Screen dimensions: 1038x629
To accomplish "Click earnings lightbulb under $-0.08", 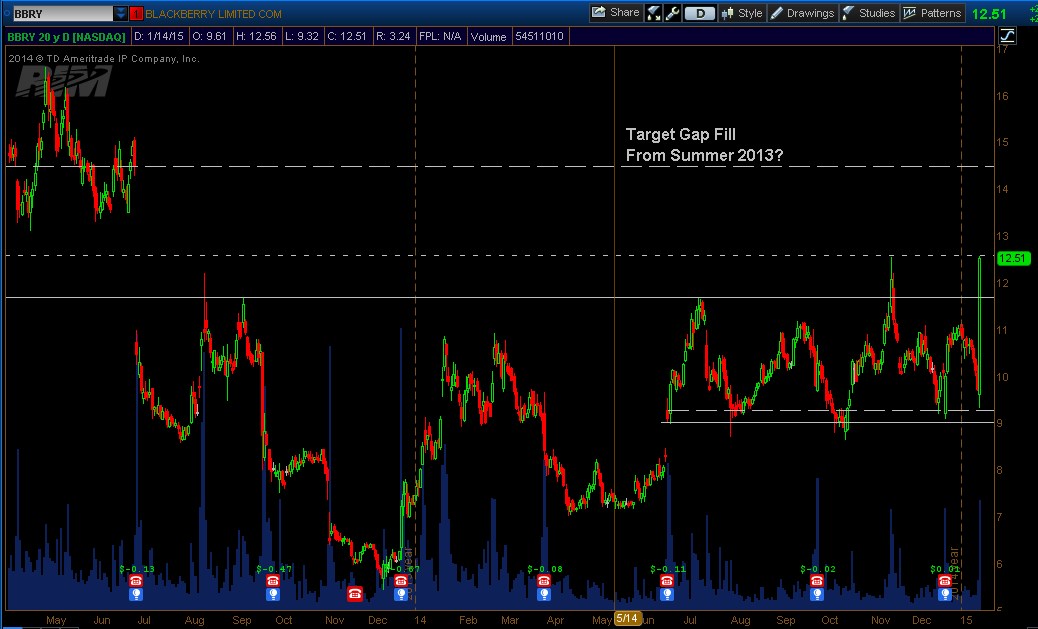I will [x=543, y=594].
